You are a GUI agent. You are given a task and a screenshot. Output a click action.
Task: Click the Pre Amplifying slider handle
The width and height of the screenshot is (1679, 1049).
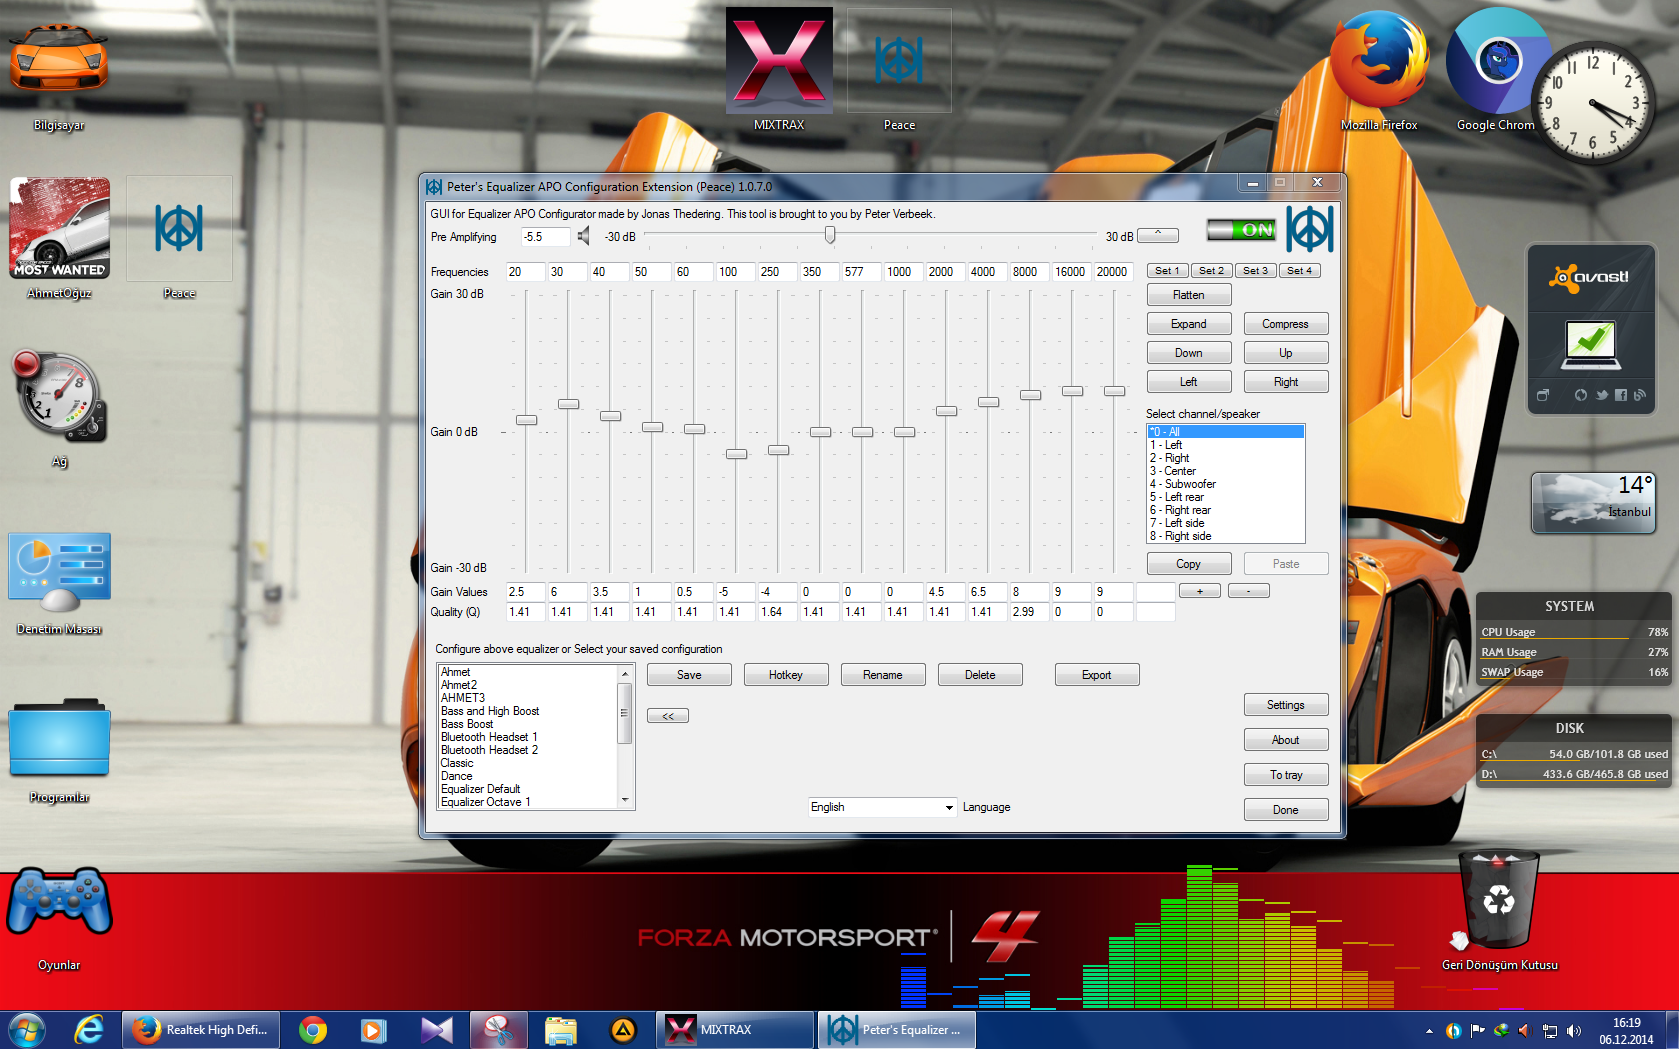coord(830,235)
